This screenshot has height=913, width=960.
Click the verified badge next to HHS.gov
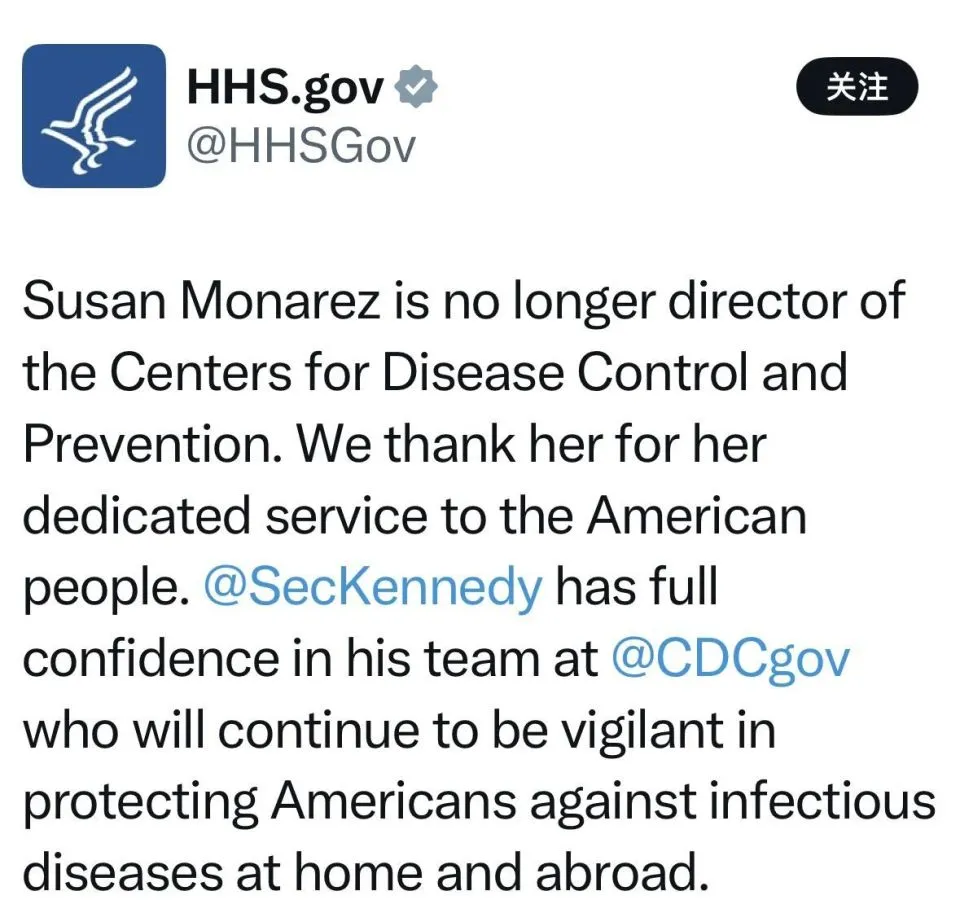[x=416, y=89]
